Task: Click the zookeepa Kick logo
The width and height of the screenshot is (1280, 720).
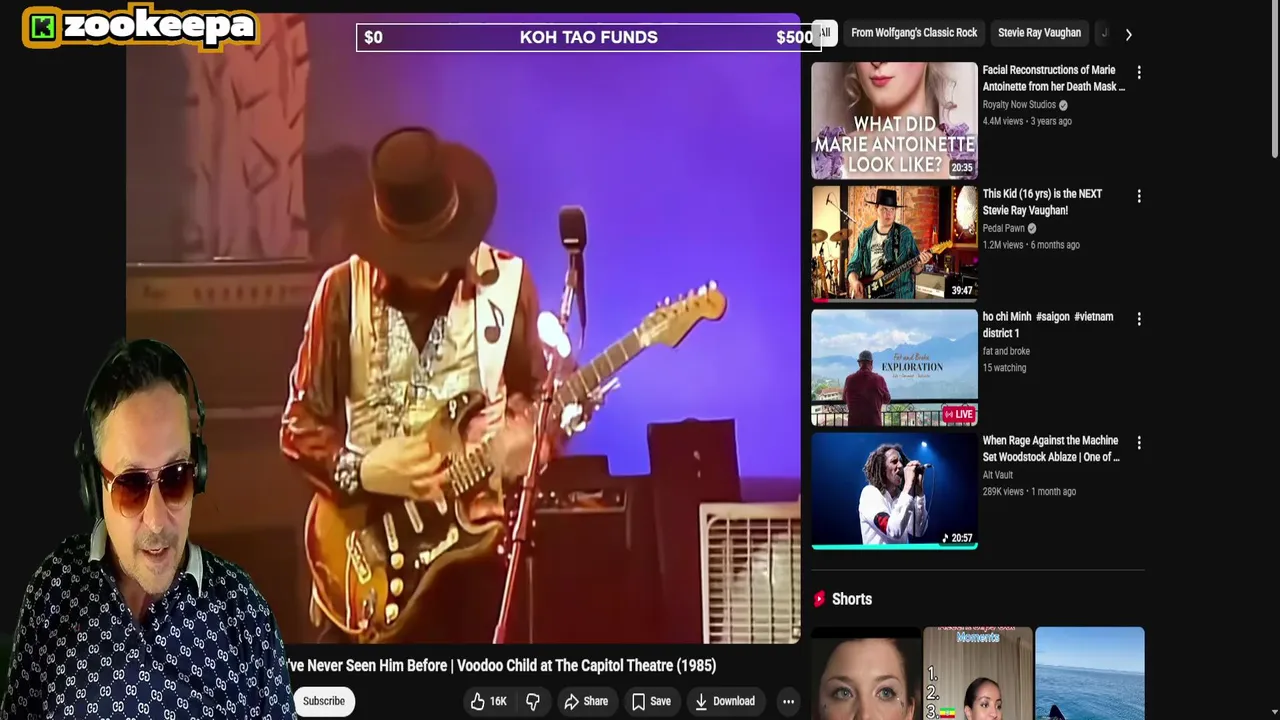Action: click(140, 27)
